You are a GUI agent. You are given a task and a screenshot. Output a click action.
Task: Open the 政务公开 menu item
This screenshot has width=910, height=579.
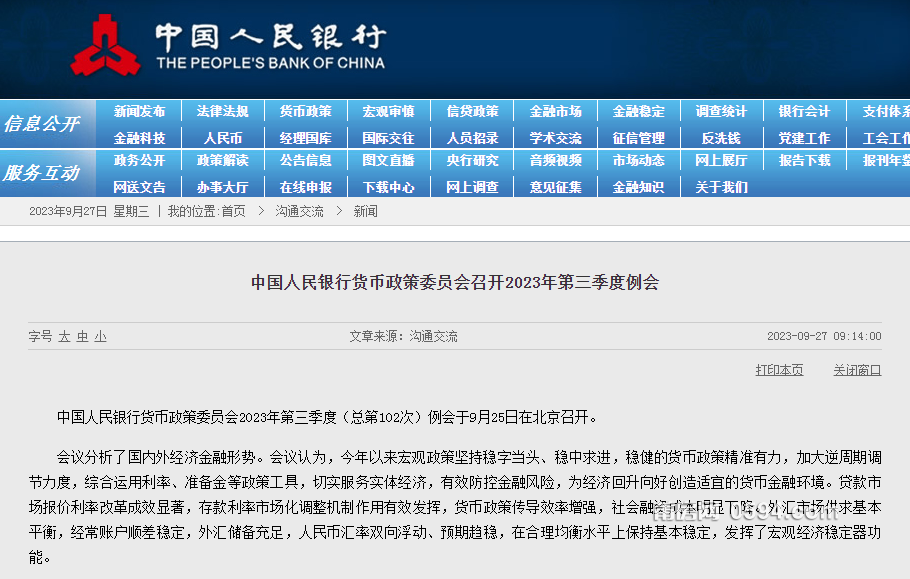pyautogui.click(x=139, y=160)
